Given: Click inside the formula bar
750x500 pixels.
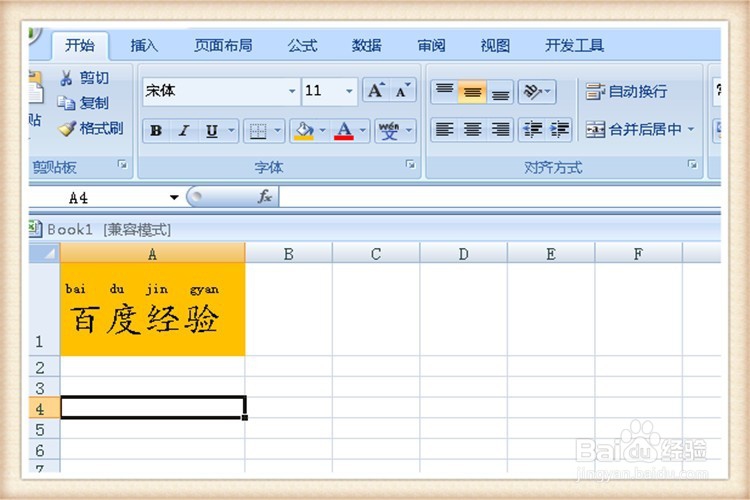Looking at the screenshot, I should click(499, 197).
